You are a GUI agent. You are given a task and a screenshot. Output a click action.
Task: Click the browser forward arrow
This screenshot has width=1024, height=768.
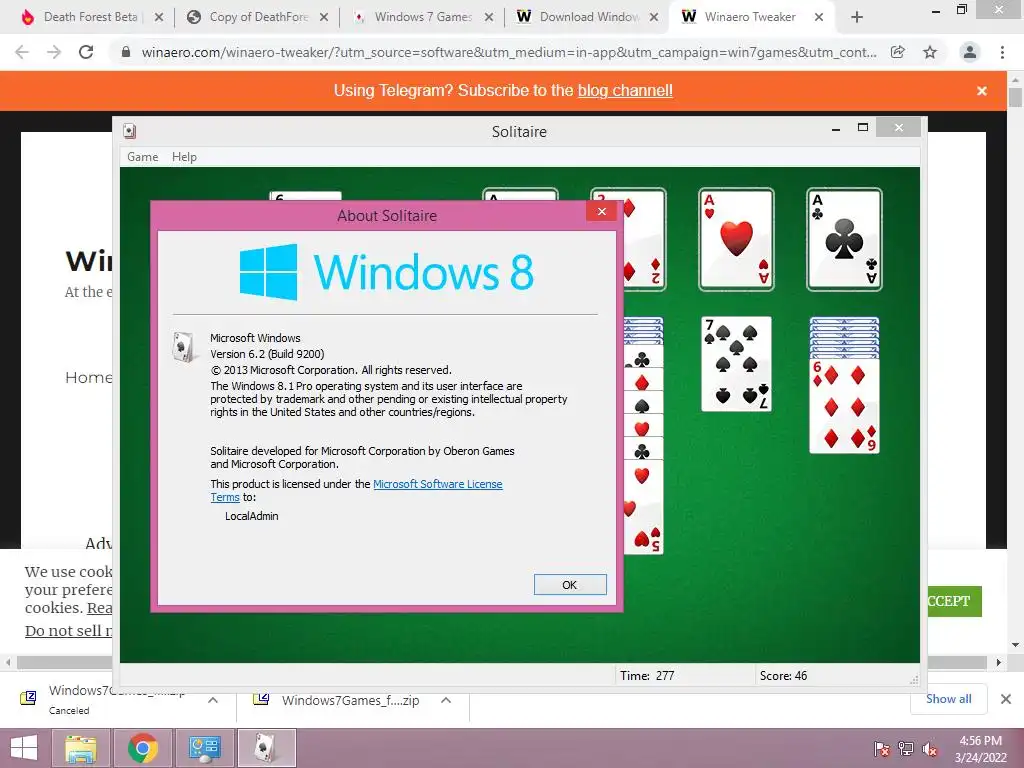pyautogui.click(x=54, y=52)
